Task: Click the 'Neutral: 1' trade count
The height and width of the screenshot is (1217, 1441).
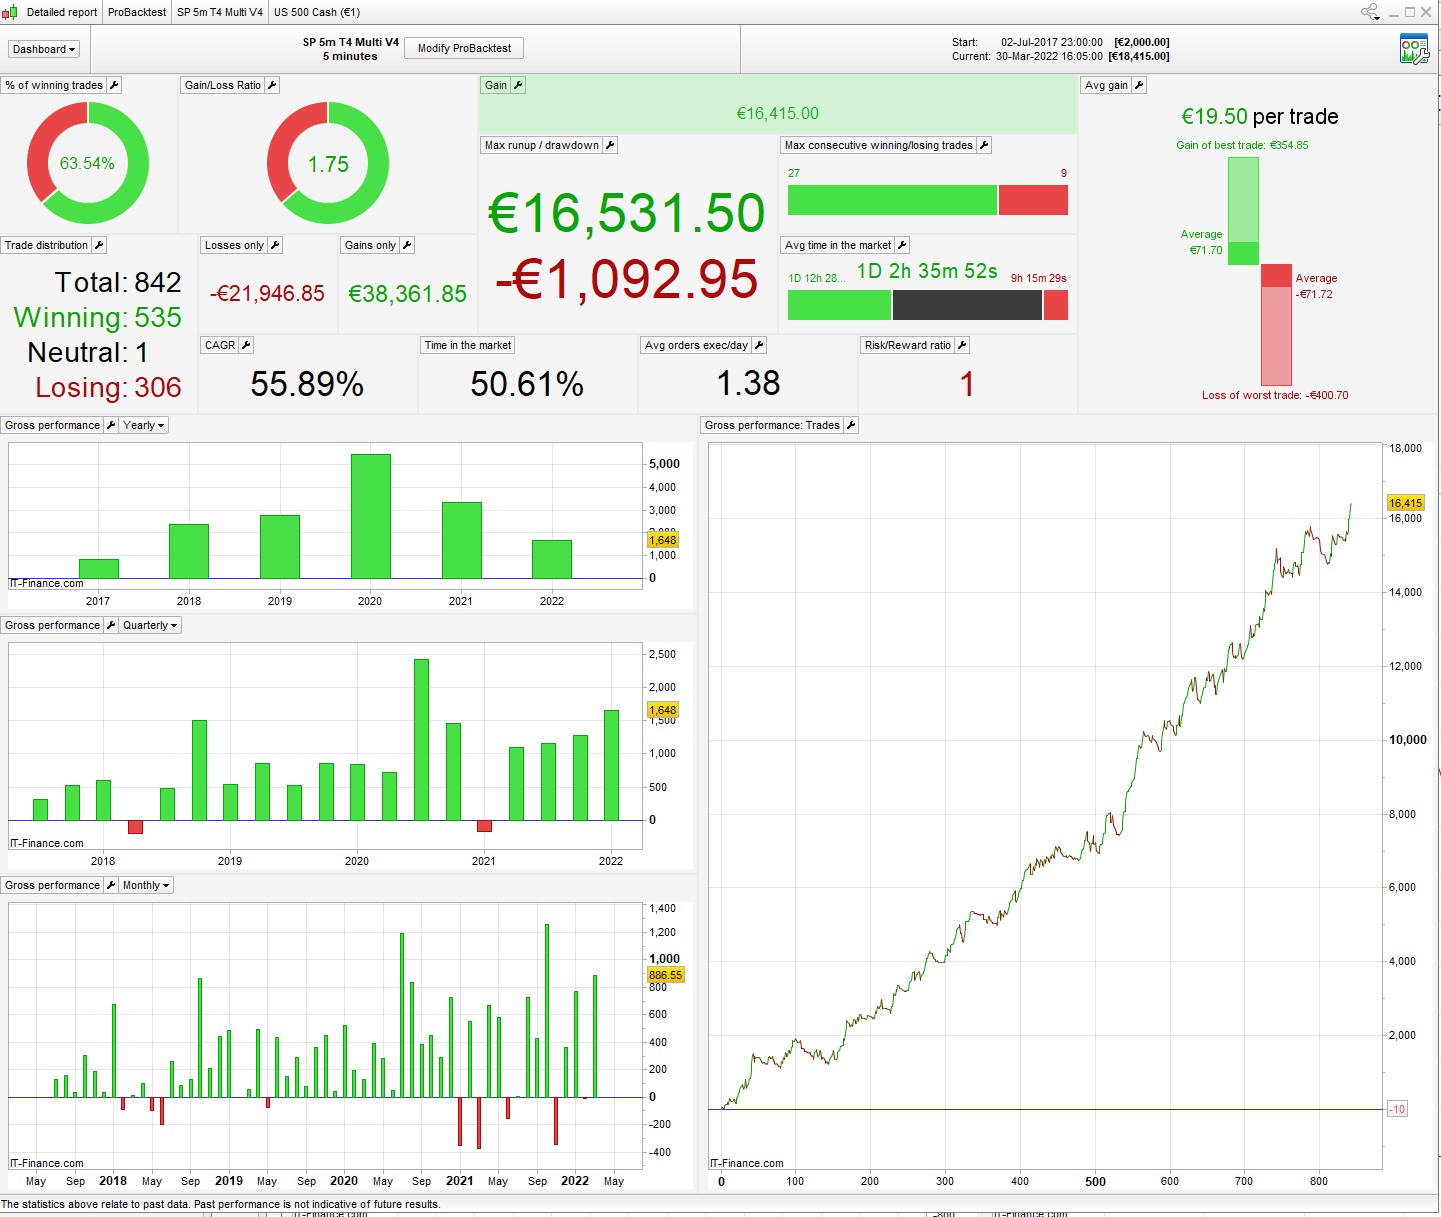Action: 88,353
